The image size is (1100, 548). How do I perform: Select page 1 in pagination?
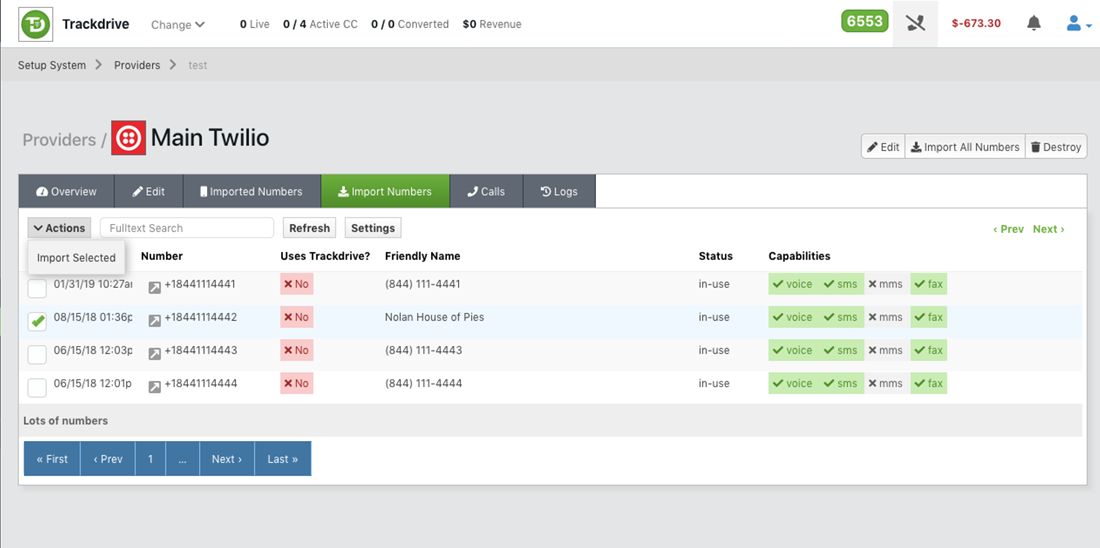pyautogui.click(x=150, y=459)
